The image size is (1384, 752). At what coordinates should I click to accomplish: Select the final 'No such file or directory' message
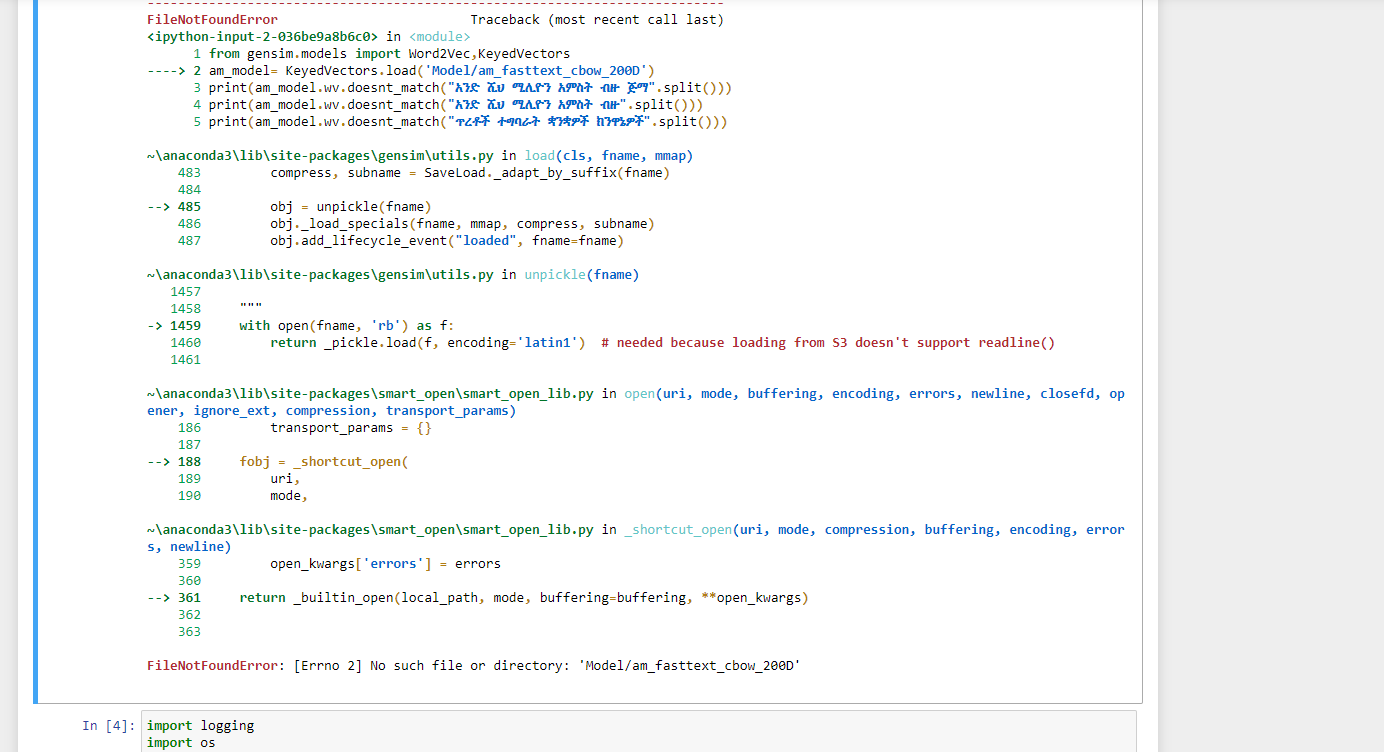click(x=470, y=665)
